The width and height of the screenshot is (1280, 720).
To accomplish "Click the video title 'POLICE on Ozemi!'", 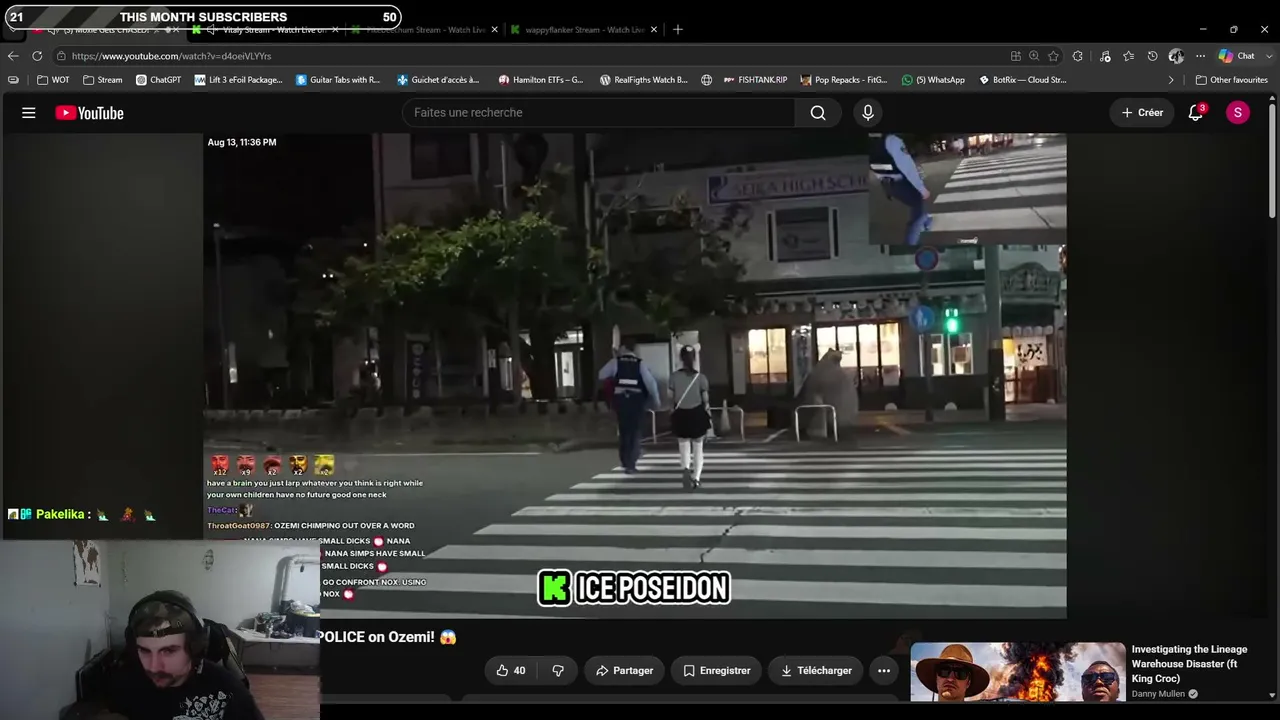I will click(387, 637).
